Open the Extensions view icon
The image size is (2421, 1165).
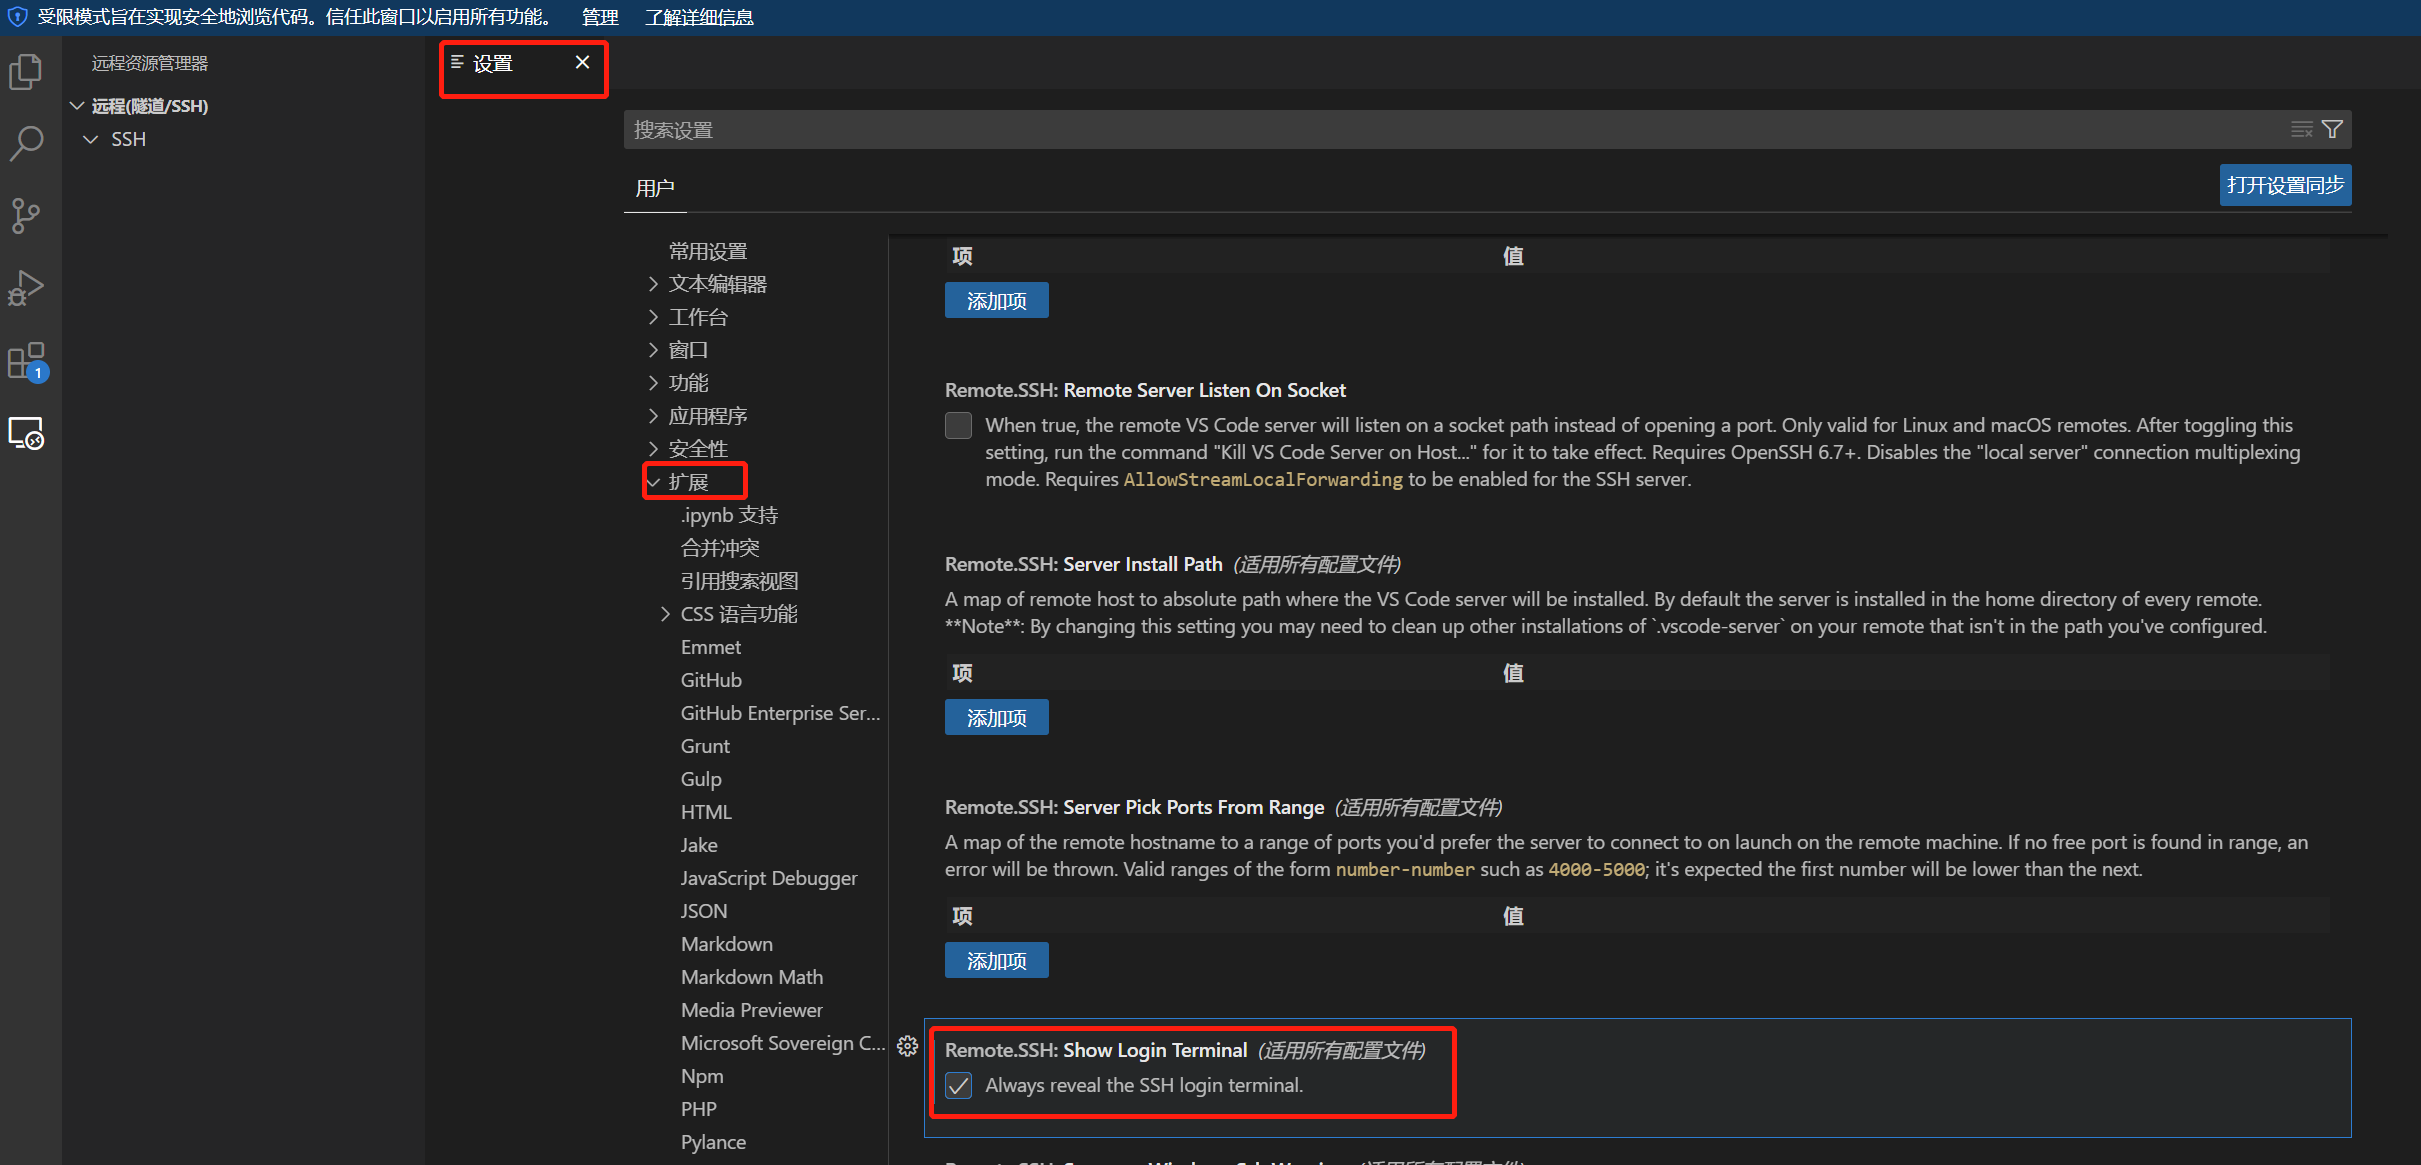click(26, 361)
